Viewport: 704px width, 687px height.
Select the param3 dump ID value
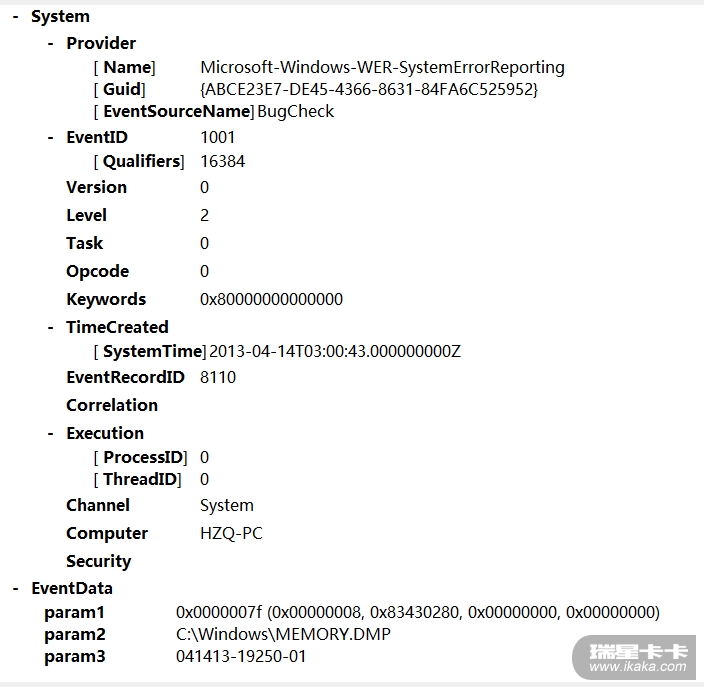[241, 656]
